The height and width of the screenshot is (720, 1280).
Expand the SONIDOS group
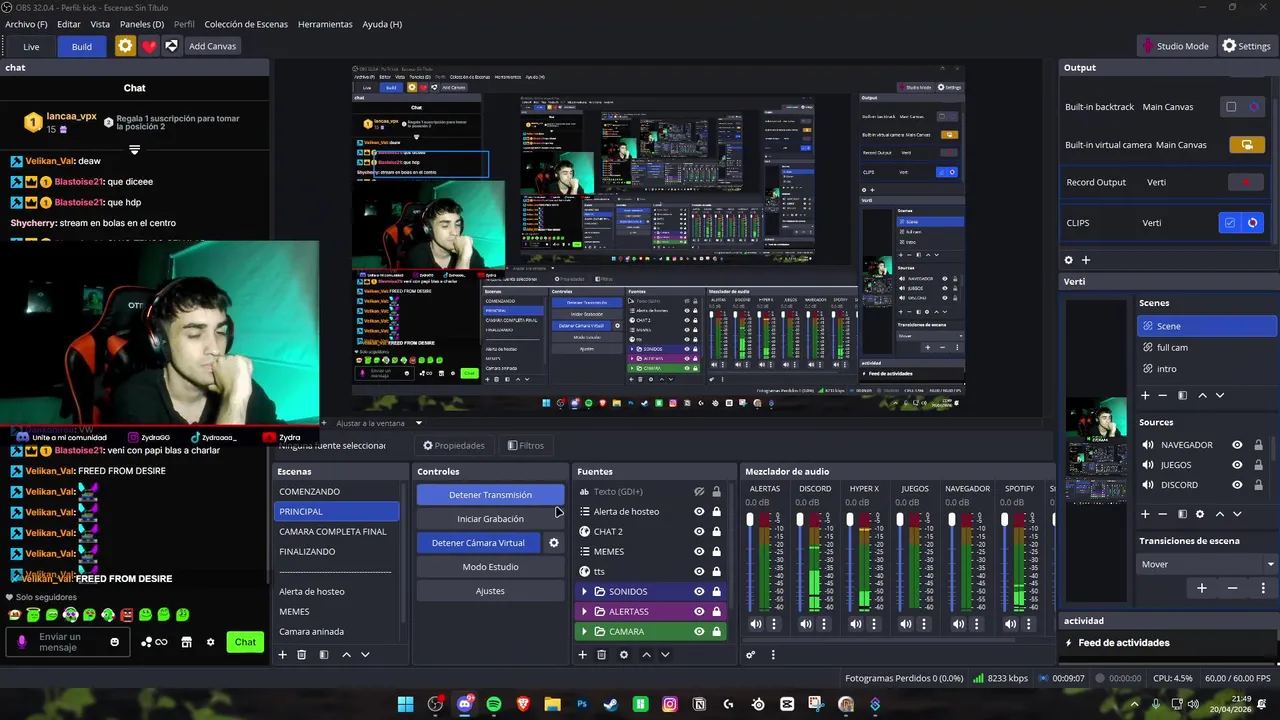coord(584,592)
